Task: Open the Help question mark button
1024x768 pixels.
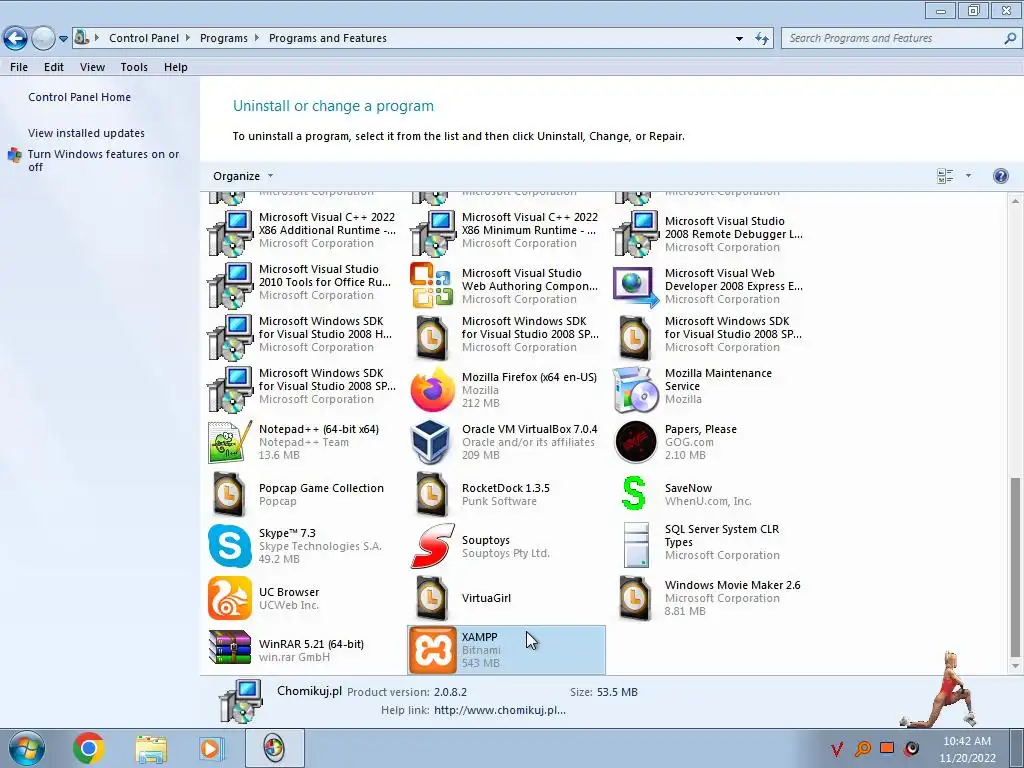Action: (1000, 176)
